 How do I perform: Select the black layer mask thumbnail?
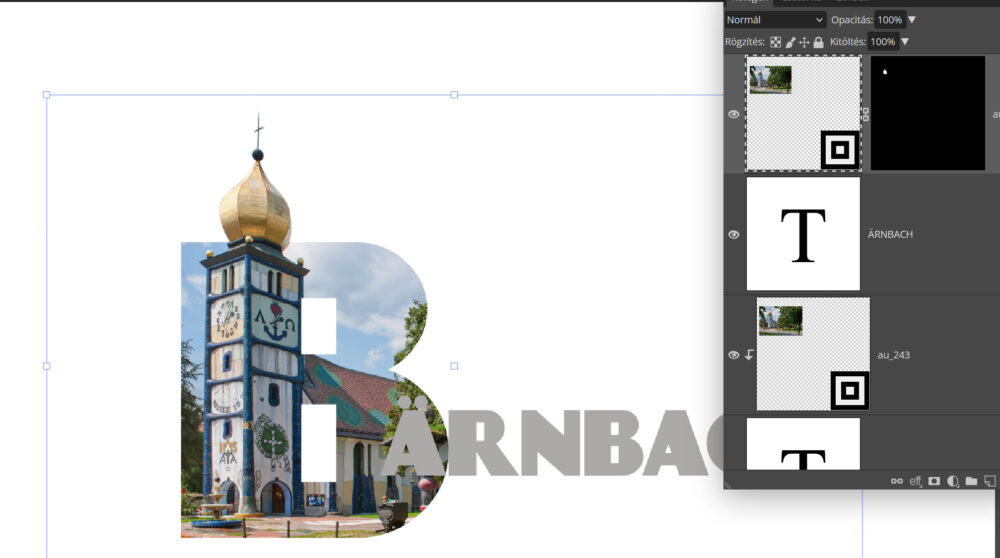[927, 113]
